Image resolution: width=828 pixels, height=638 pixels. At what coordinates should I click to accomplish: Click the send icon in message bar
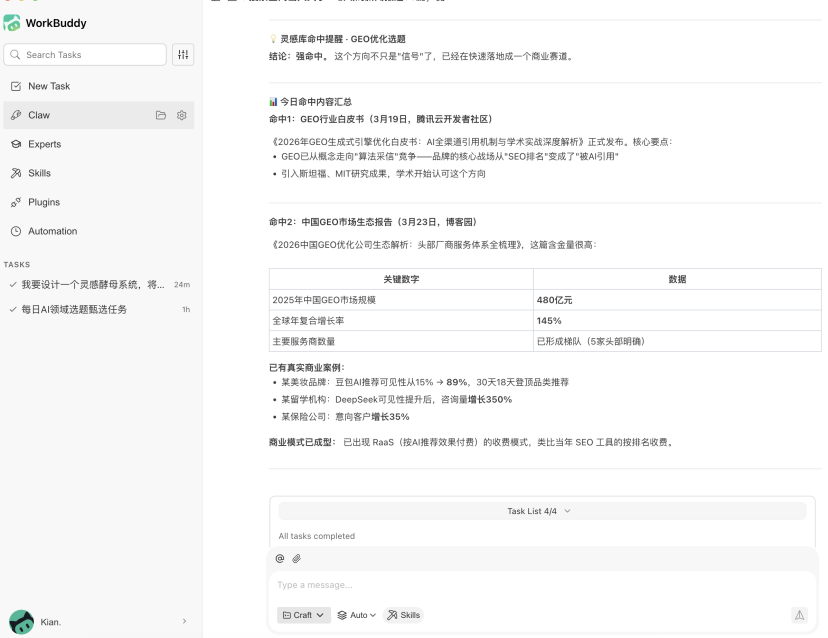click(x=798, y=615)
